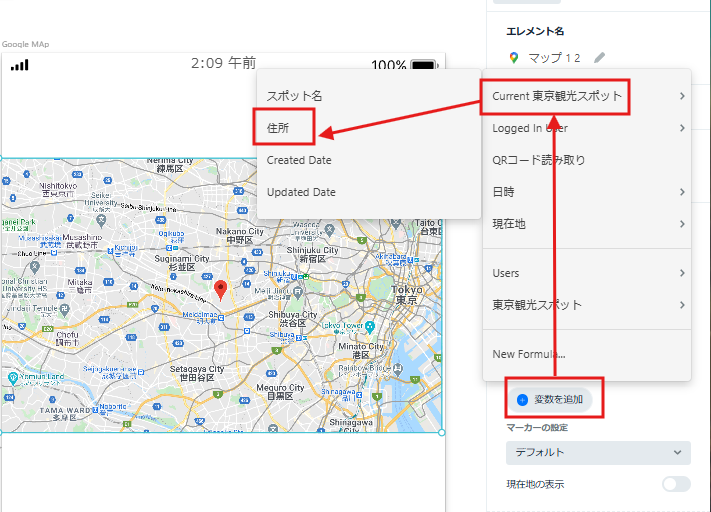Click the Tokyo 東京 label on map
711x512 pixels.
[407, 295]
